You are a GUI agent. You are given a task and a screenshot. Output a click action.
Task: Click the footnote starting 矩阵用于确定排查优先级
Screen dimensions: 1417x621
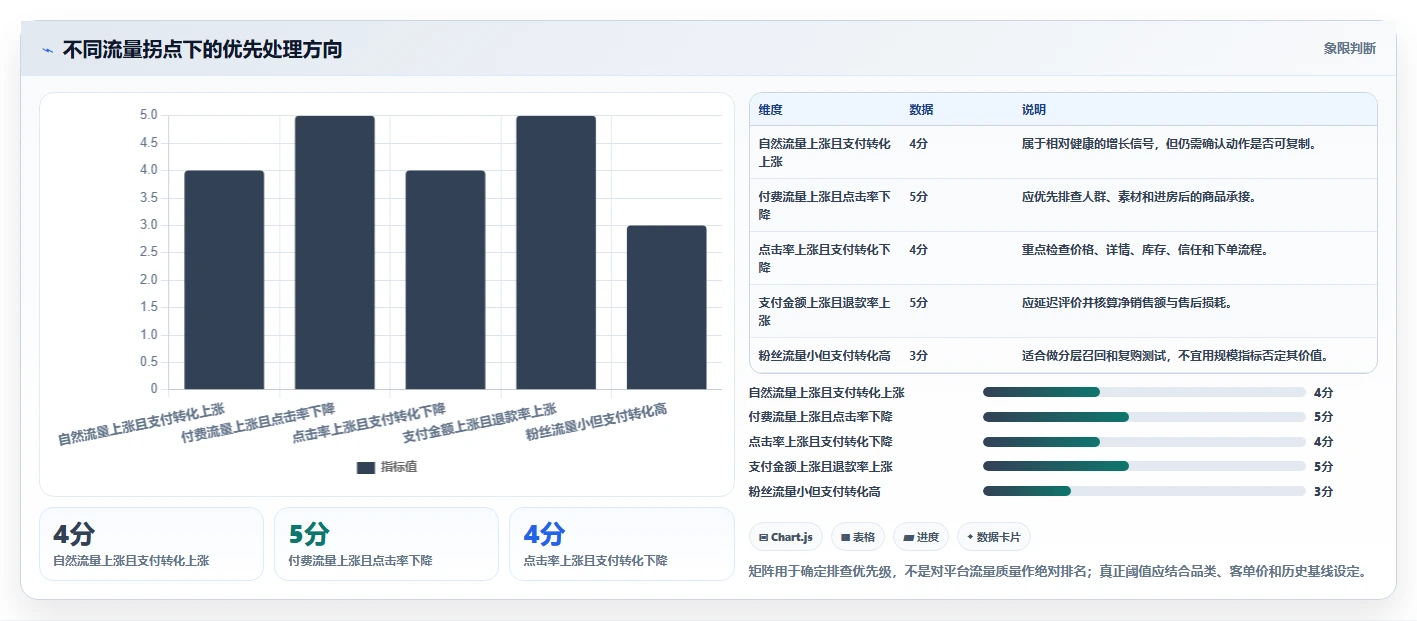point(1057,572)
